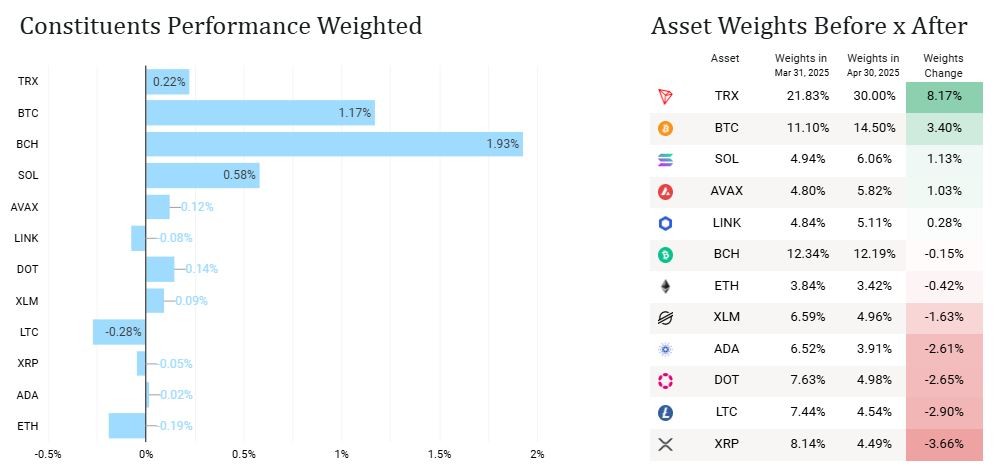
Task: Click the Weights in Apr 30, 2025 header
Action: pyautogui.click(x=872, y=66)
